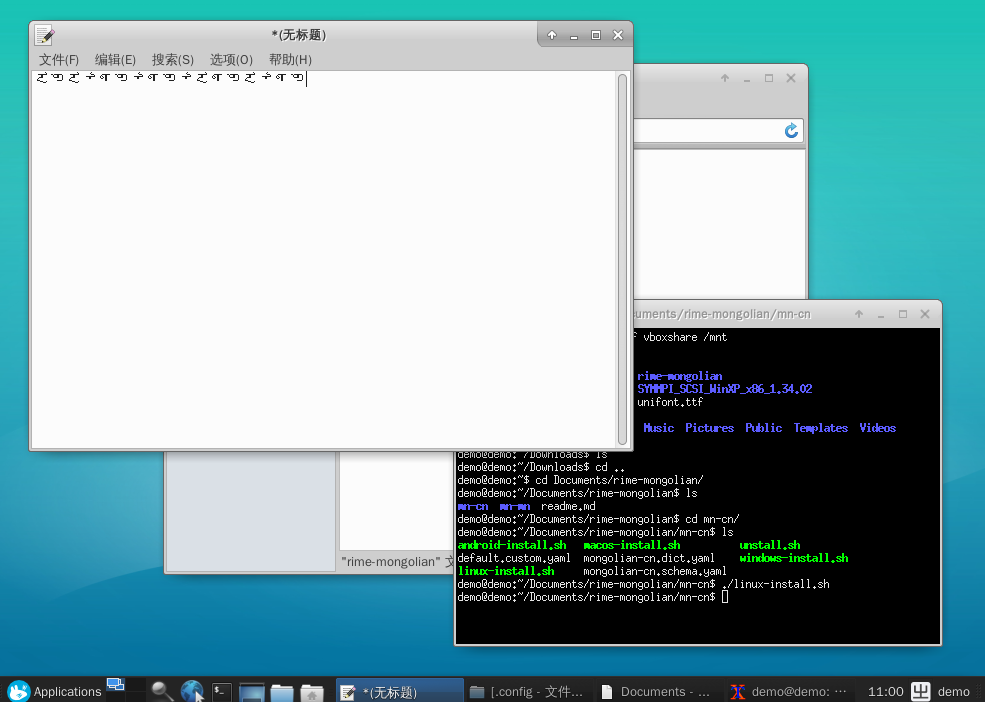The image size is (985, 702).
Task: Launch the web browser globe icon
Action: 192,691
